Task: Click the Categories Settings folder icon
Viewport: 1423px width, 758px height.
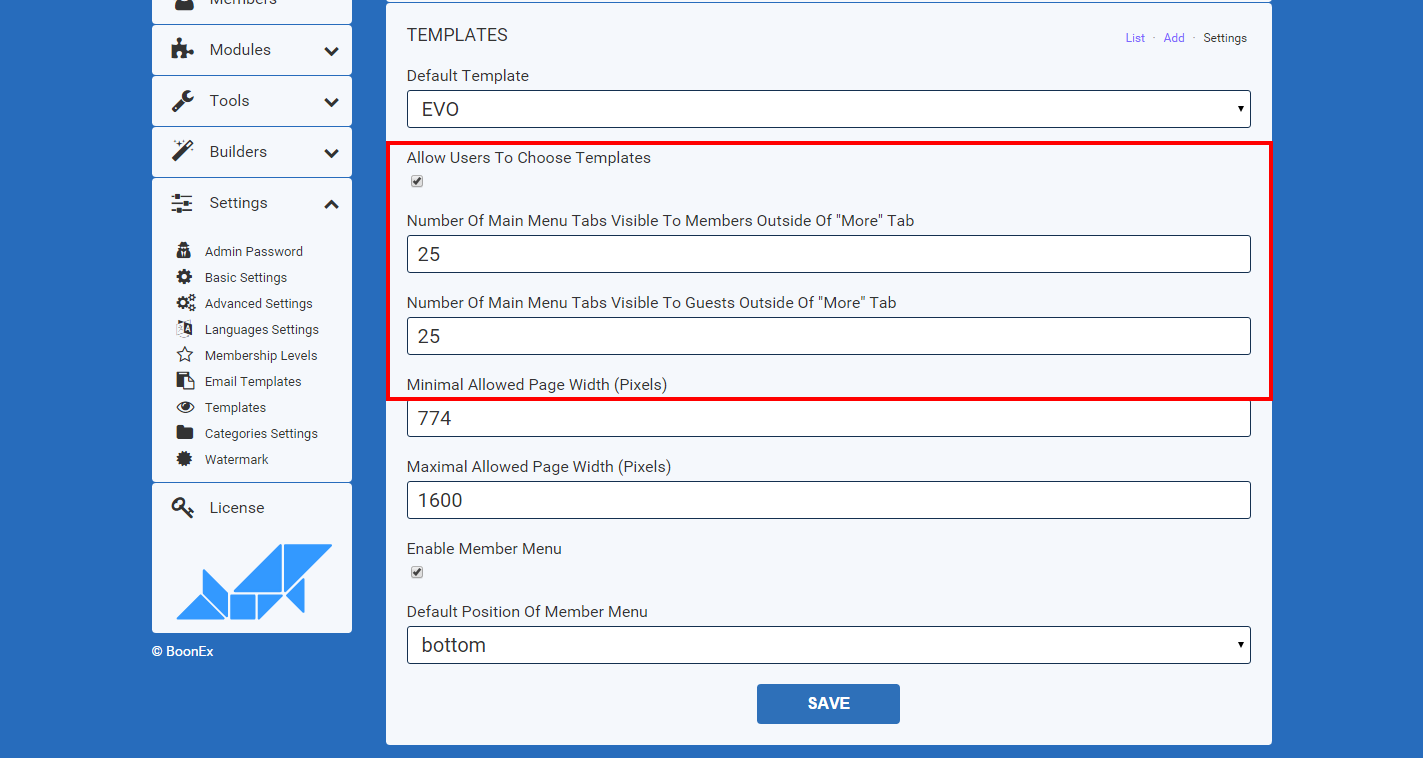Action: click(x=184, y=433)
